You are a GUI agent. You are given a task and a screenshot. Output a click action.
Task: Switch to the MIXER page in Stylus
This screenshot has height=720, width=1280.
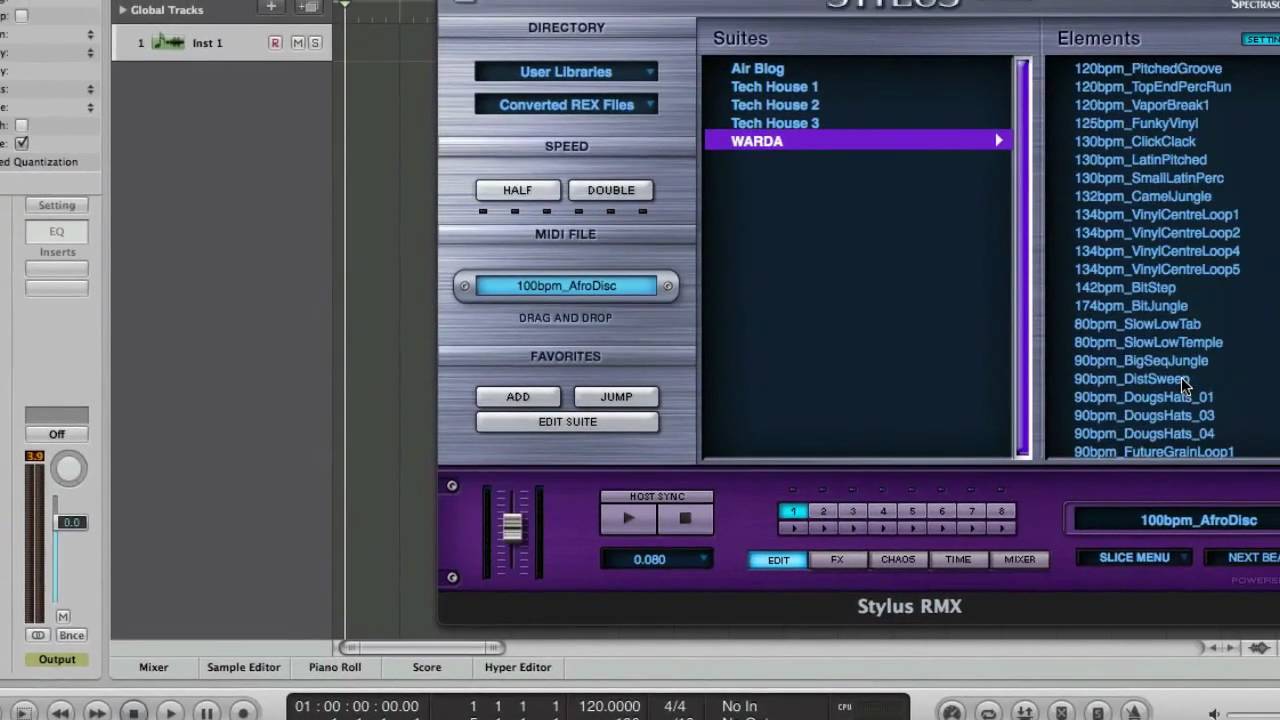[1020, 560]
